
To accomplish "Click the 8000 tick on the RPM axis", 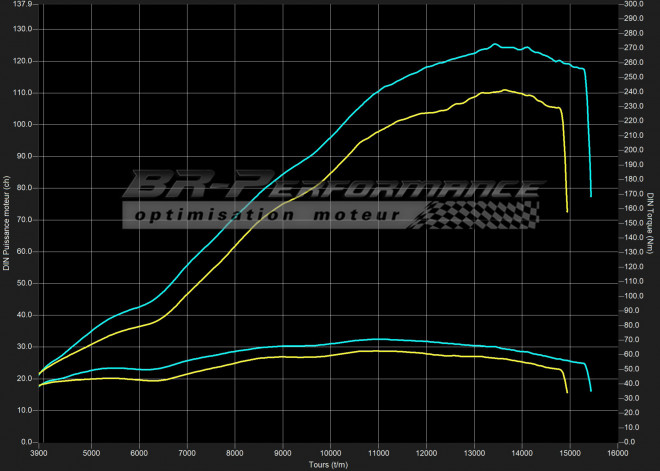I will tap(234, 452).
